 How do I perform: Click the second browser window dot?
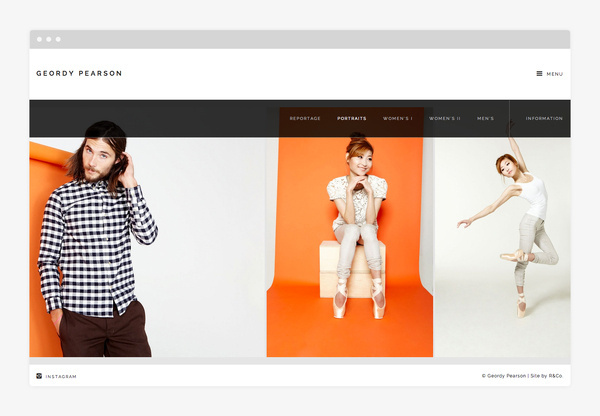[49, 39]
